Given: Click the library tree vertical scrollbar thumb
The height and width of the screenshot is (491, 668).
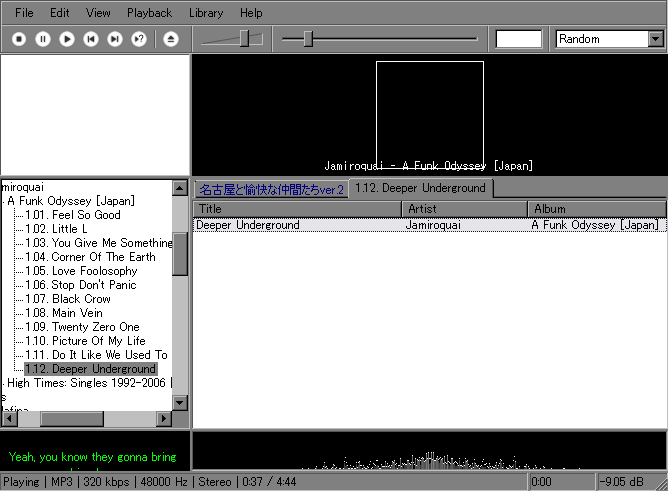Looking at the screenshot, I should 180,254.
